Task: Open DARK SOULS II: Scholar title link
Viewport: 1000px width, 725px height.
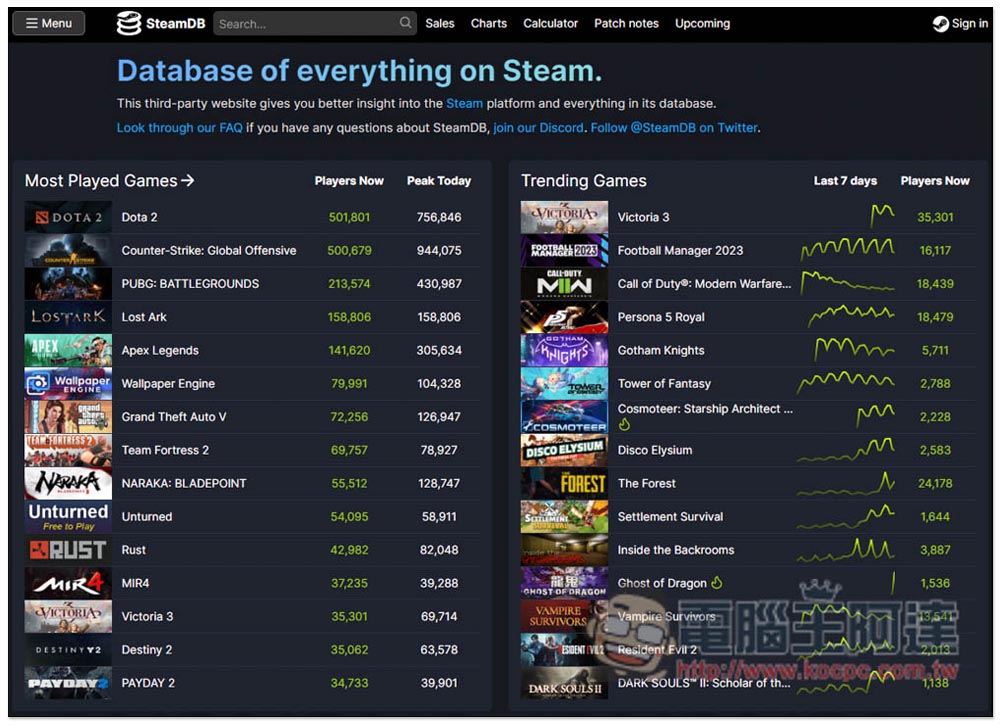Action: 704,683
